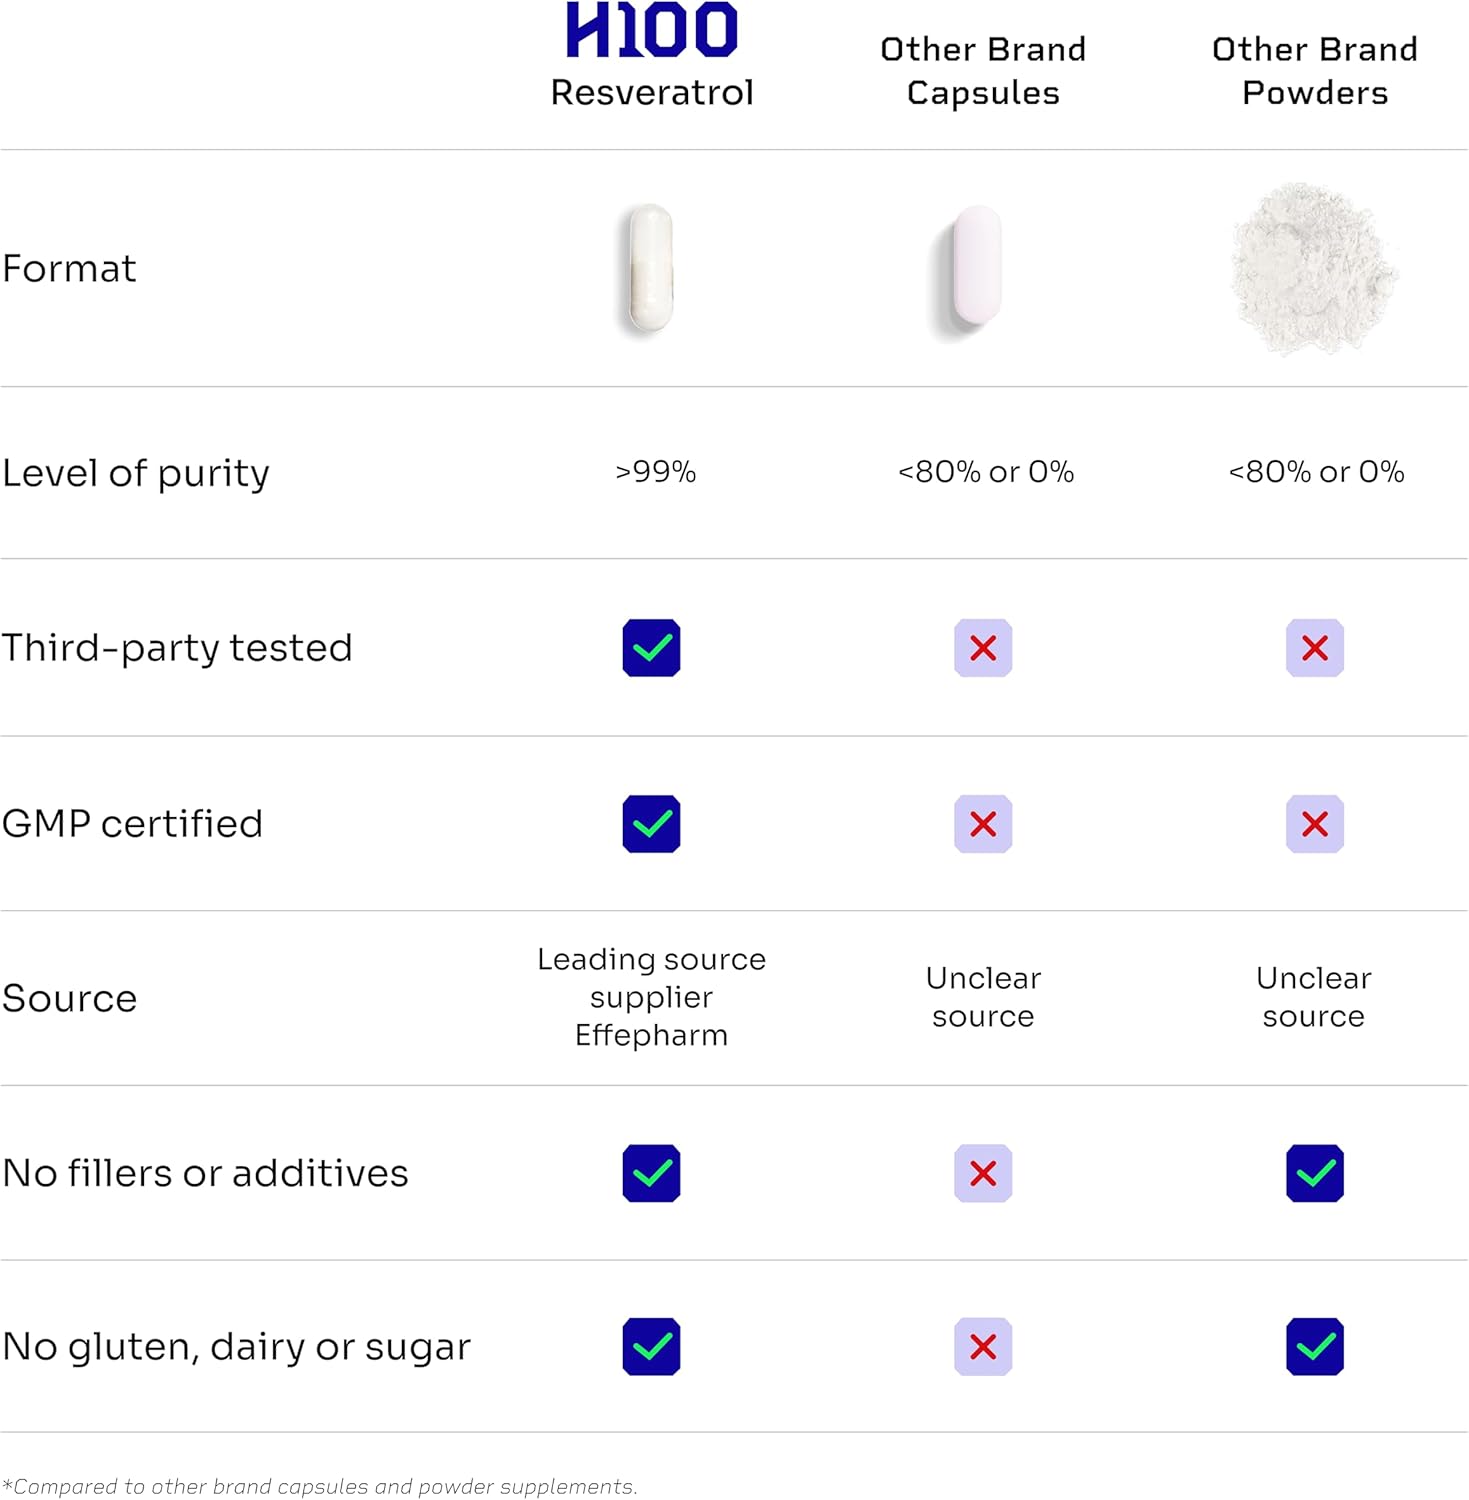Click the Leading source supplier Effepharm text
The height and width of the screenshot is (1500, 1469).
[651, 997]
